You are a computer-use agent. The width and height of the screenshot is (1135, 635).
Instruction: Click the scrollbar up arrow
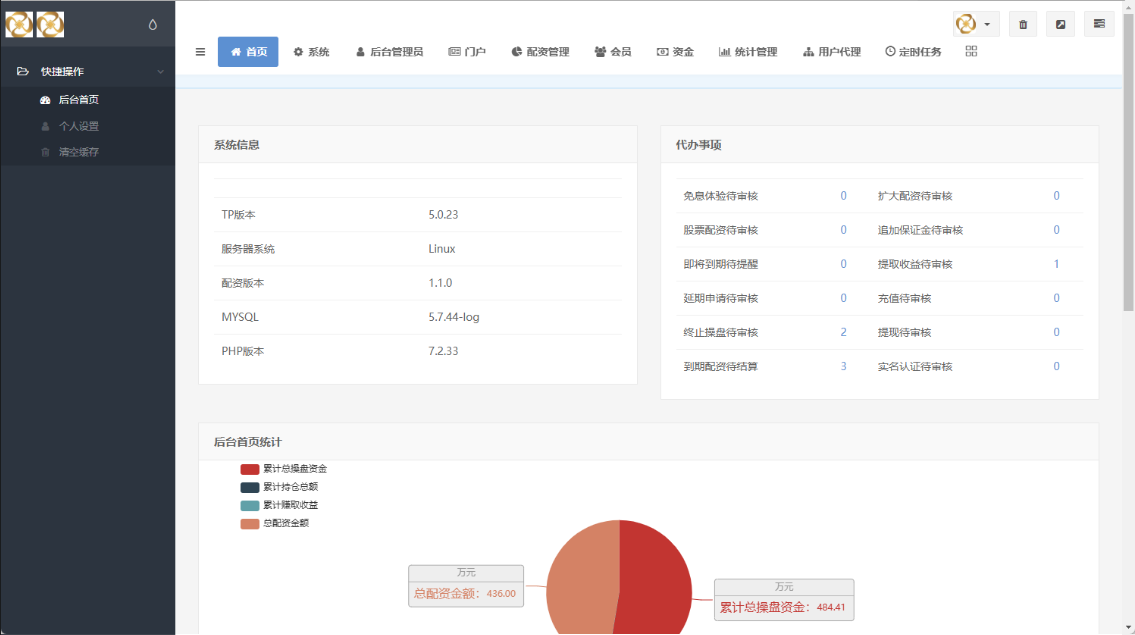pyautogui.click(x=1128, y=6)
